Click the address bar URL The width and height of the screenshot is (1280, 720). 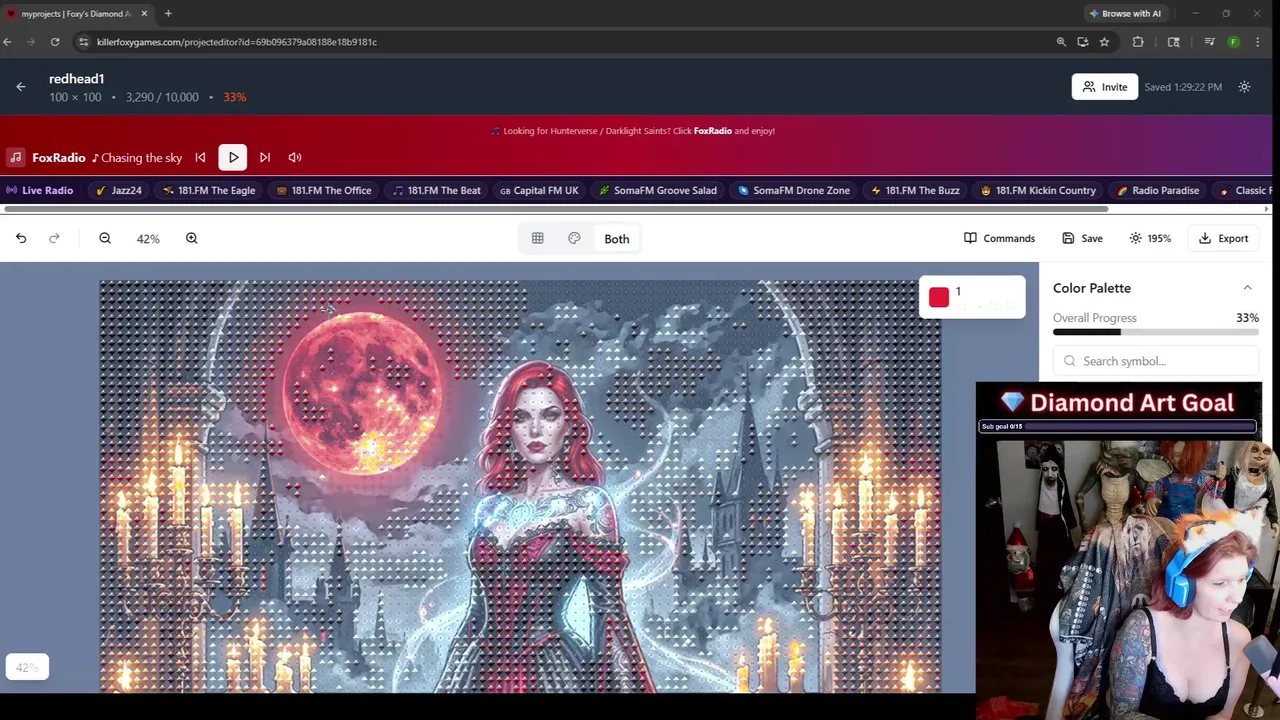(237, 42)
